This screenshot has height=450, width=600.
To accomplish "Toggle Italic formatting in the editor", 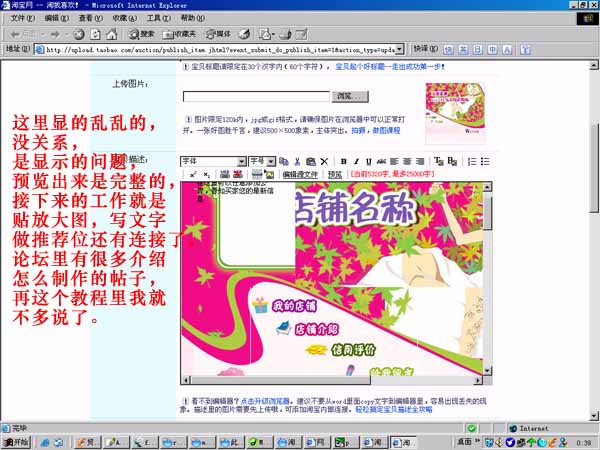I will [x=356, y=161].
